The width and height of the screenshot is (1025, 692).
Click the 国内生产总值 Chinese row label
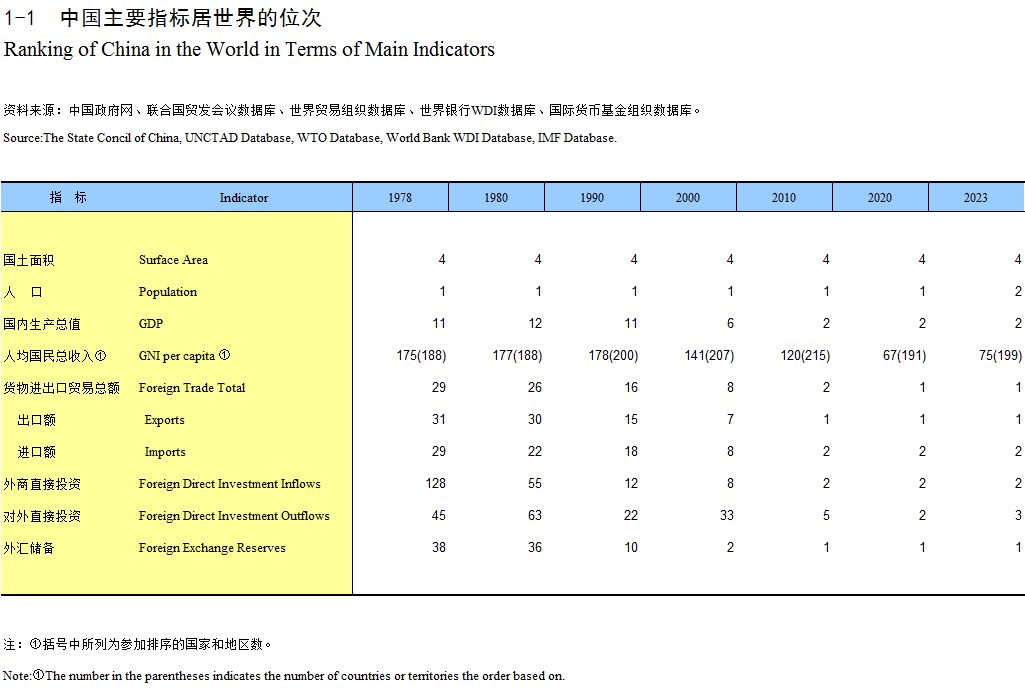coord(42,324)
